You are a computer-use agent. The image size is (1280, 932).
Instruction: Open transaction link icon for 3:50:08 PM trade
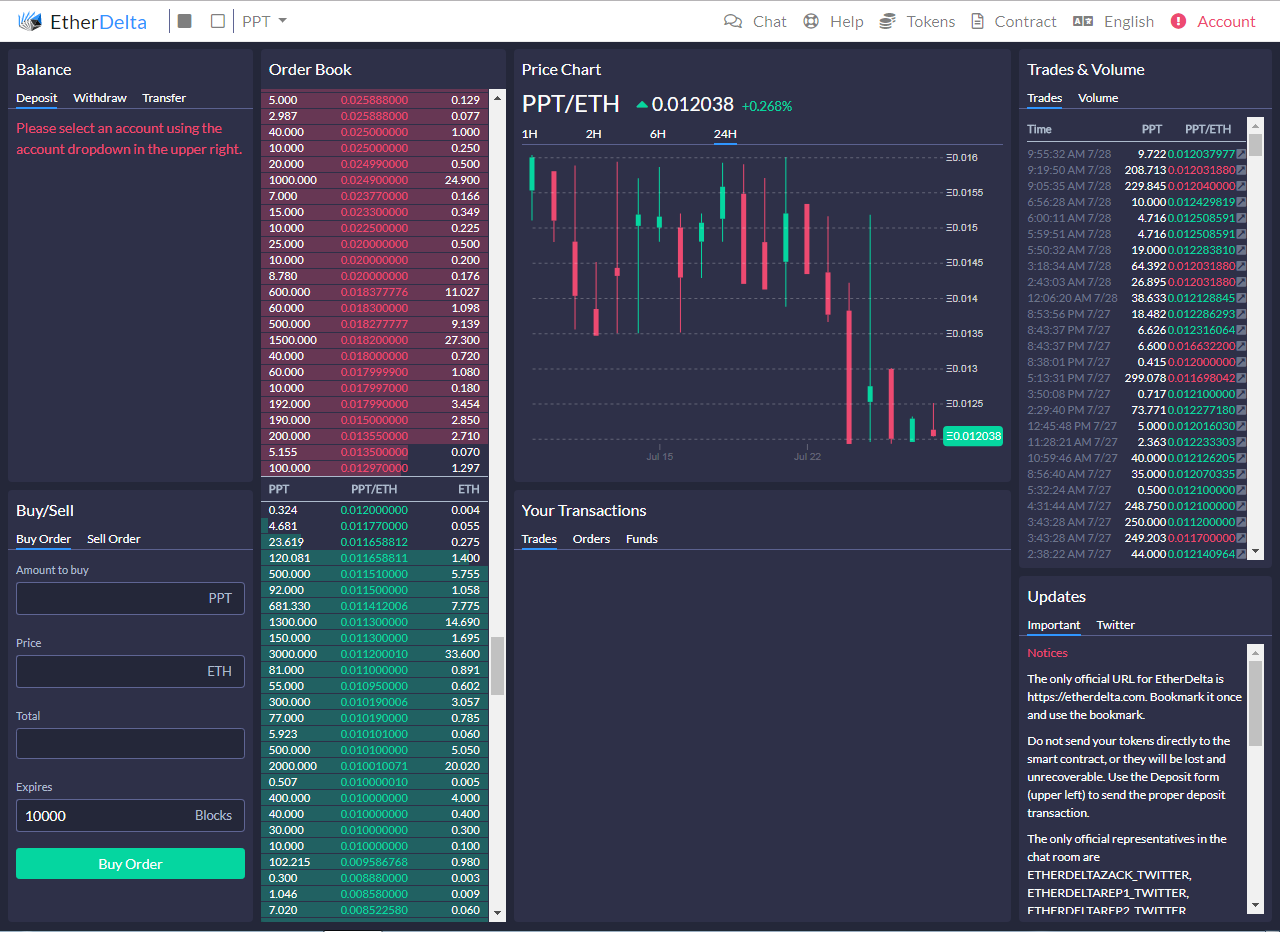tap(1242, 394)
